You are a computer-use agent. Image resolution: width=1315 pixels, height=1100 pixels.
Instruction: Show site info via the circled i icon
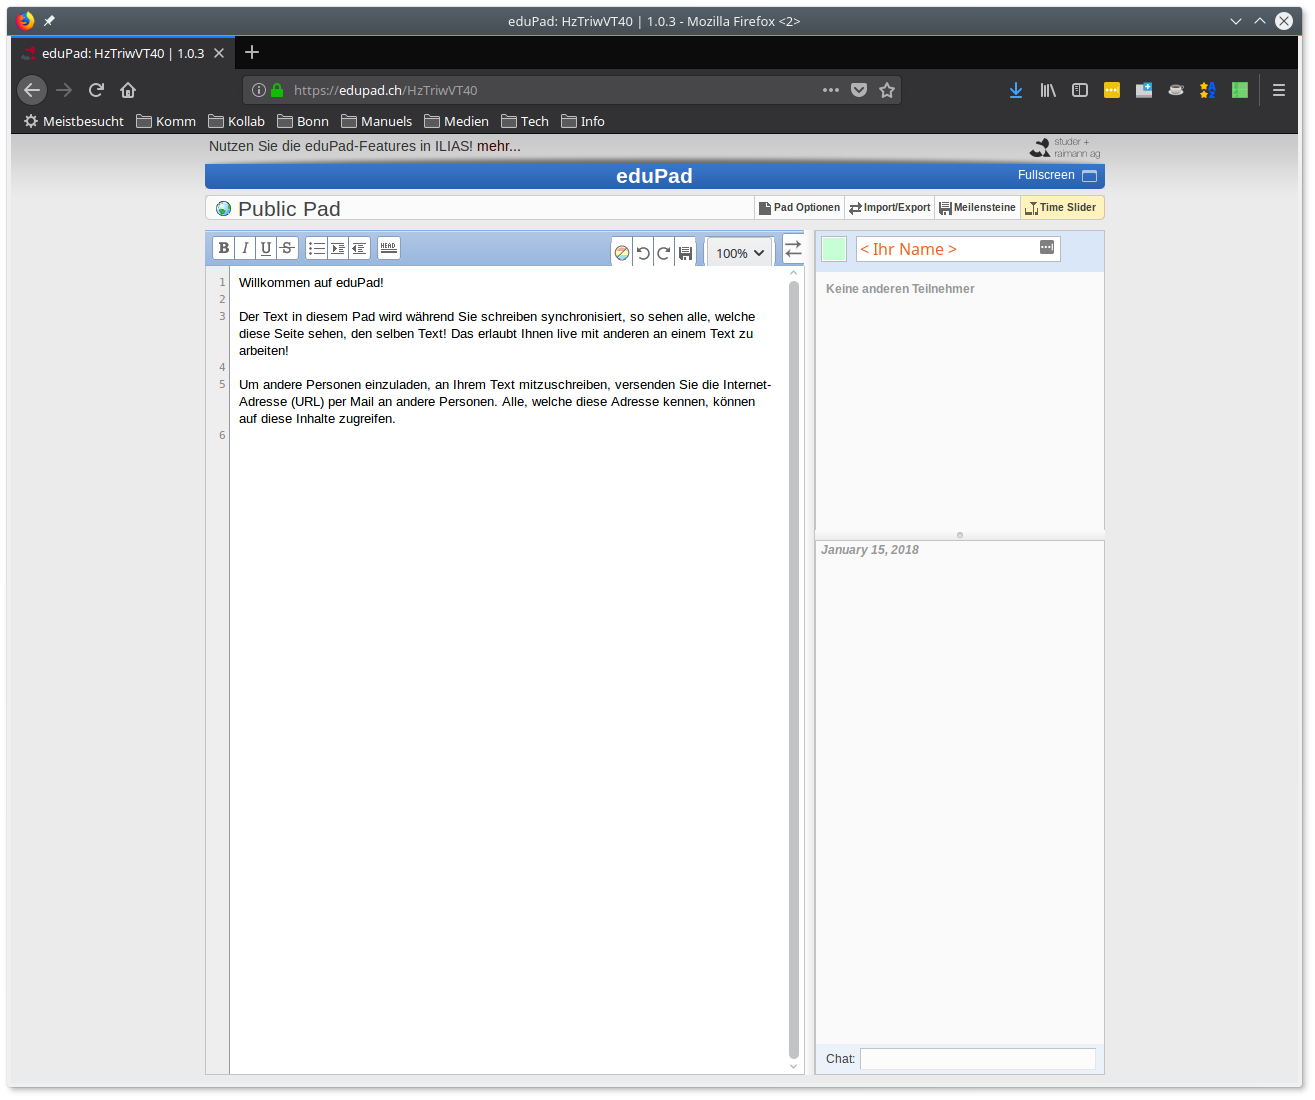coord(259,90)
